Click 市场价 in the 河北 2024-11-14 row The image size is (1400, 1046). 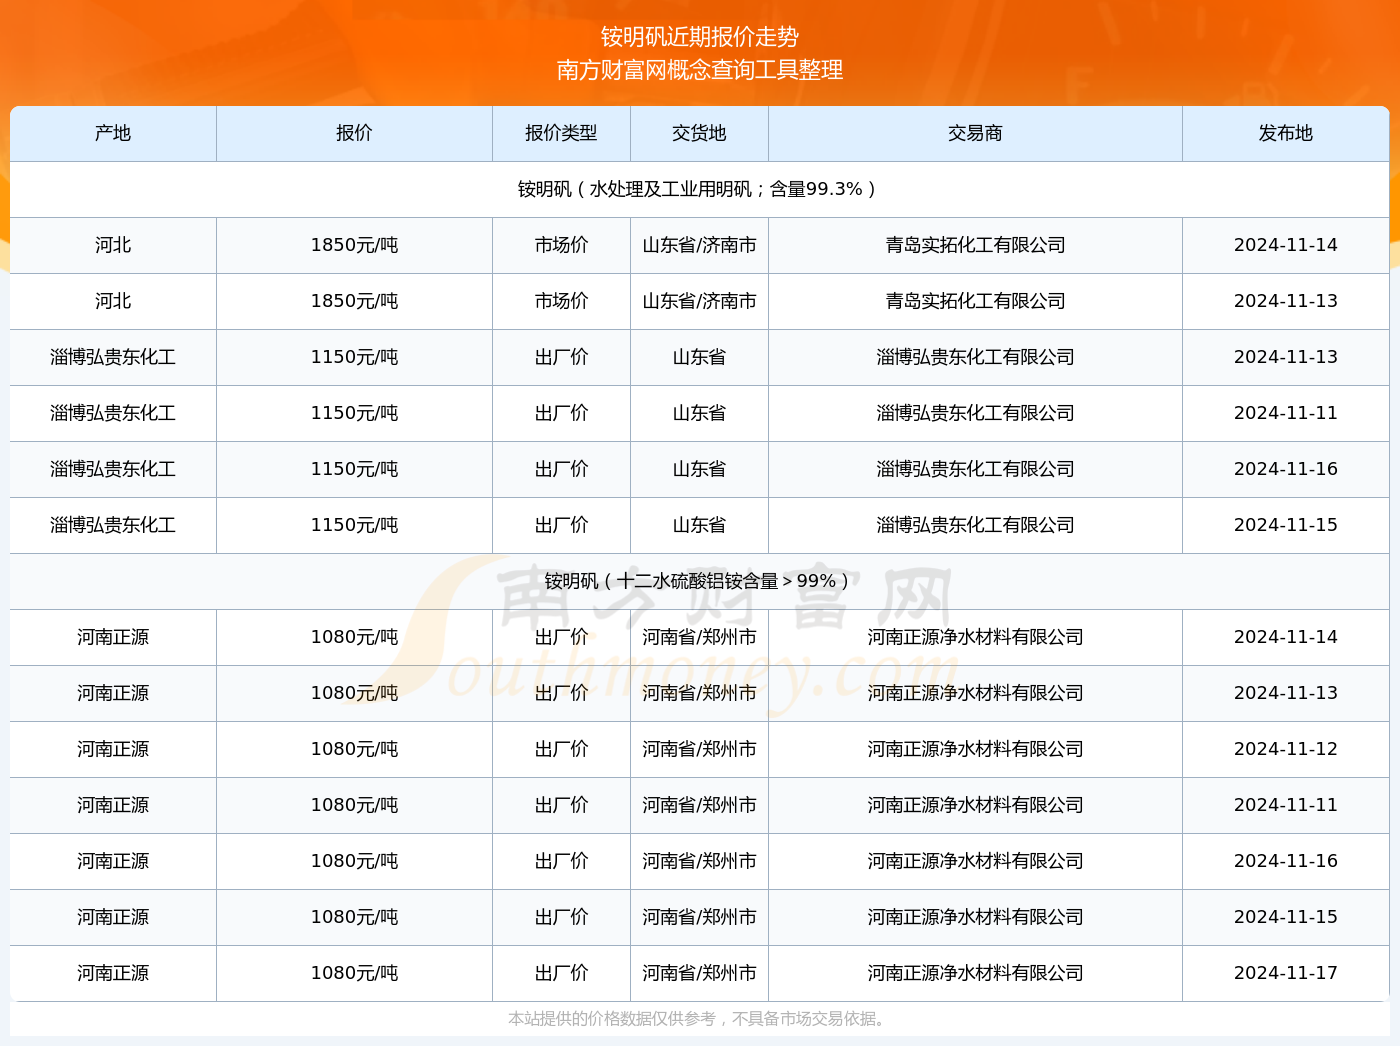pos(561,245)
